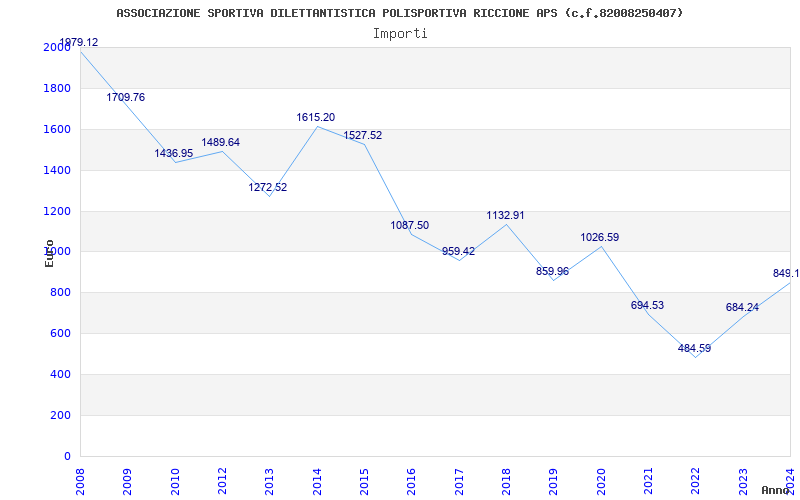Click the 694.53 data label

(x=647, y=306)
